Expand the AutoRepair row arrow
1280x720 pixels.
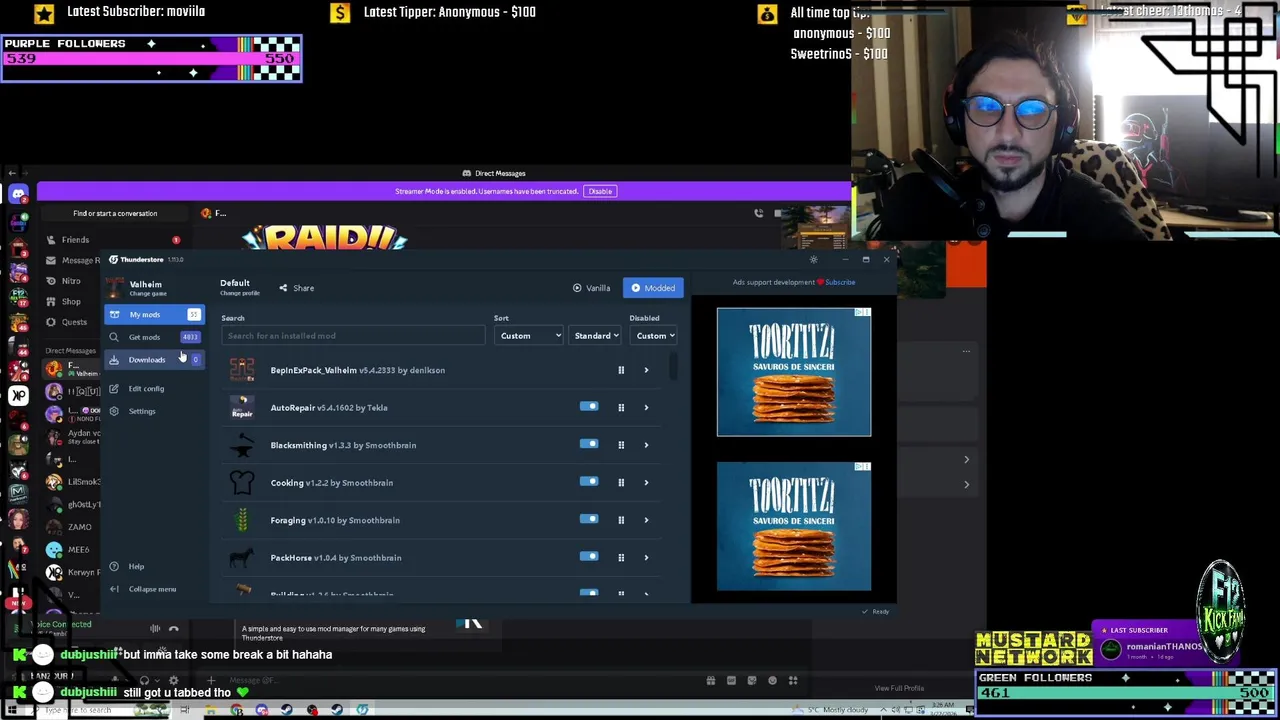[x=646, y=408]
